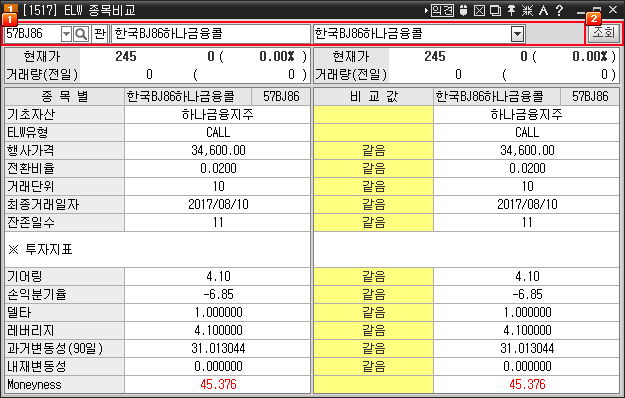Click the 57BJ86 stock code input field
625x398 pixels.
(x=33, y=34)
